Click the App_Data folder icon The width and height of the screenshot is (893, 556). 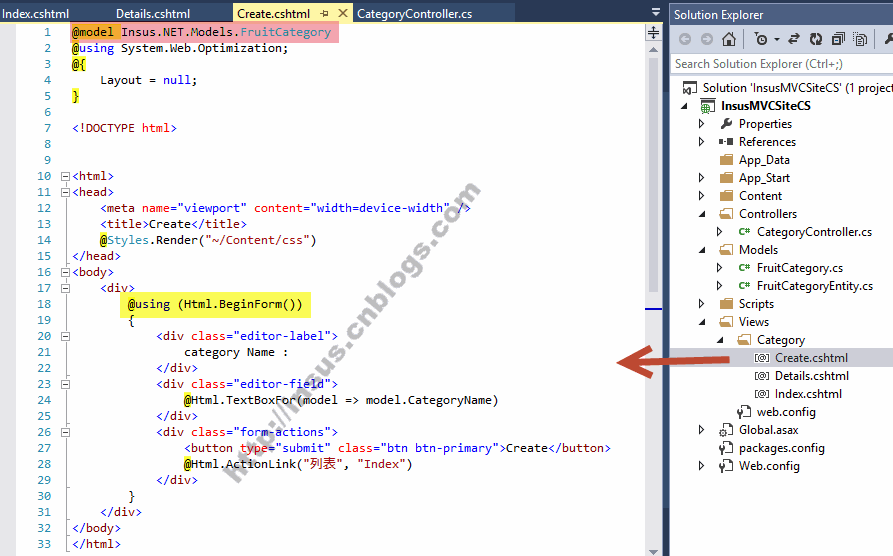726,159
